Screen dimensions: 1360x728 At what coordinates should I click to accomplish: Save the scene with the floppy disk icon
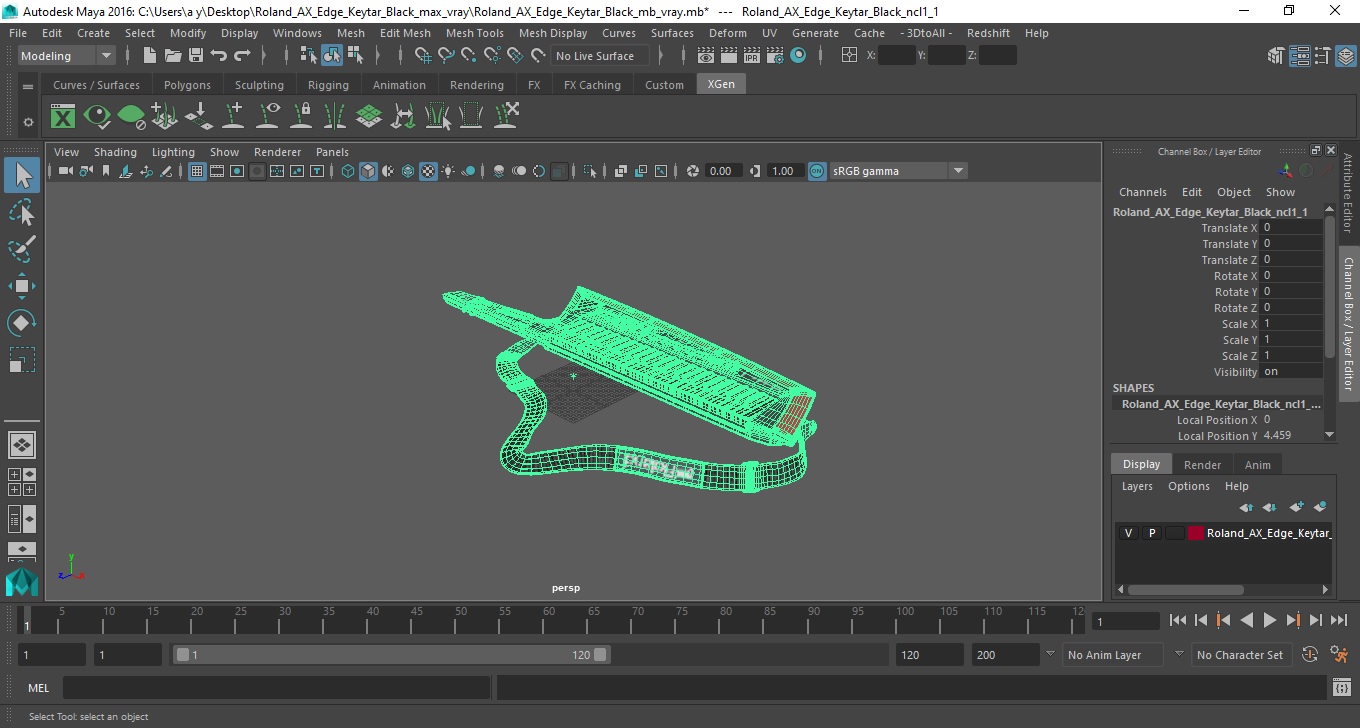(196, 56)
